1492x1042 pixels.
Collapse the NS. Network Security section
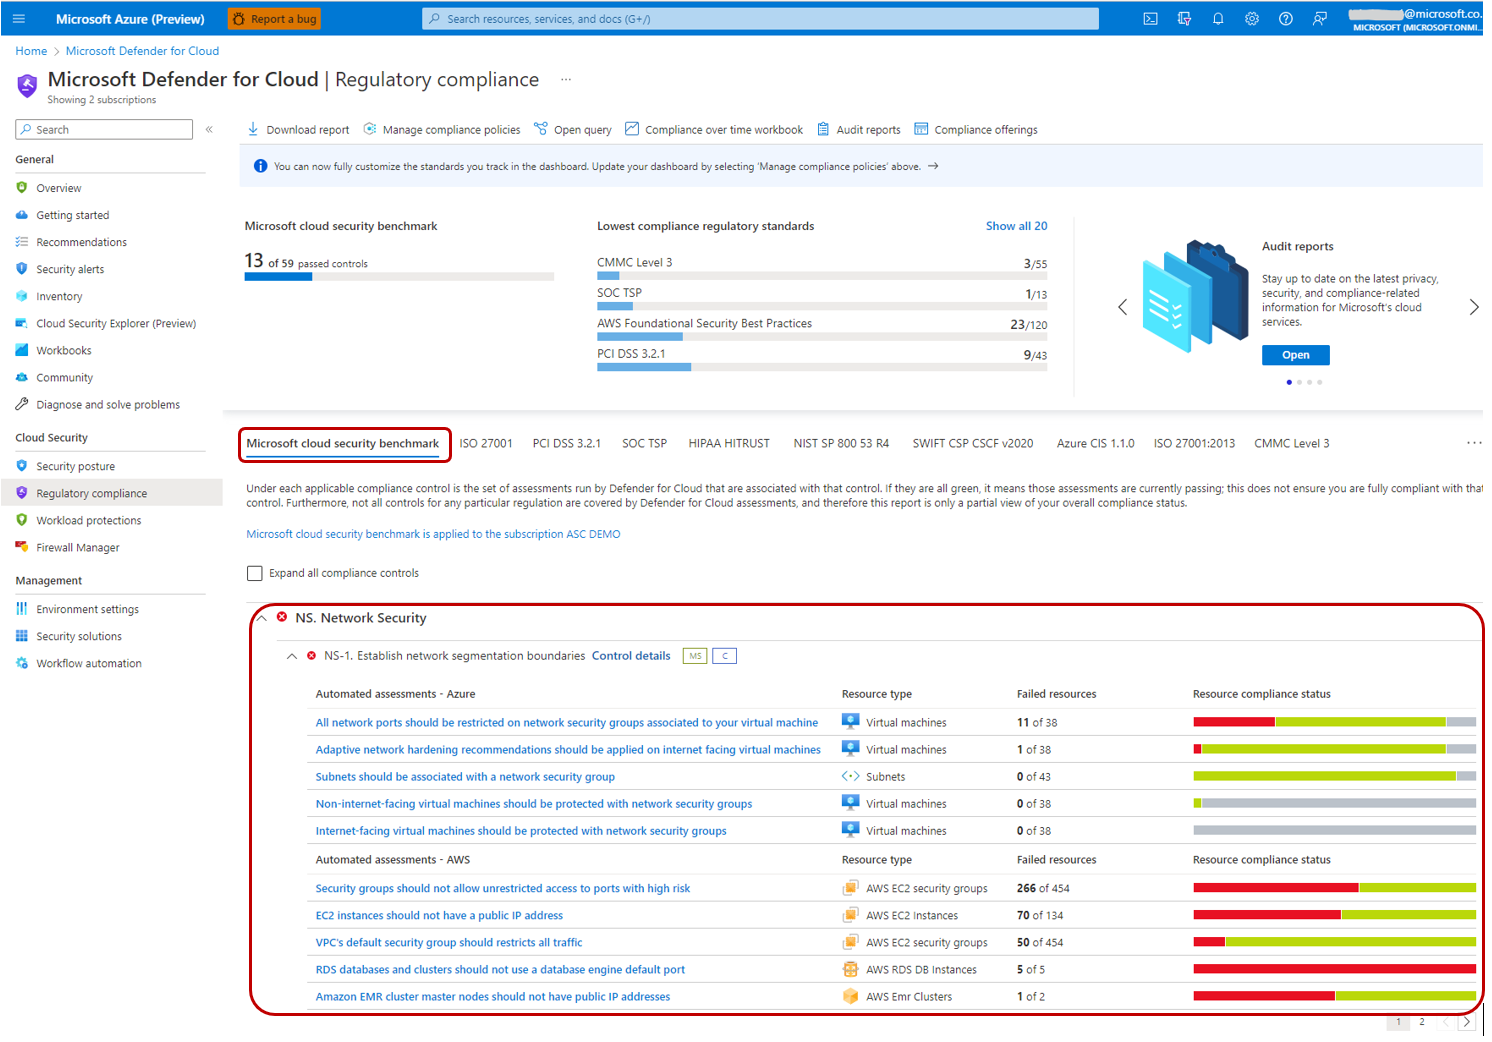(x=261, y=617)
